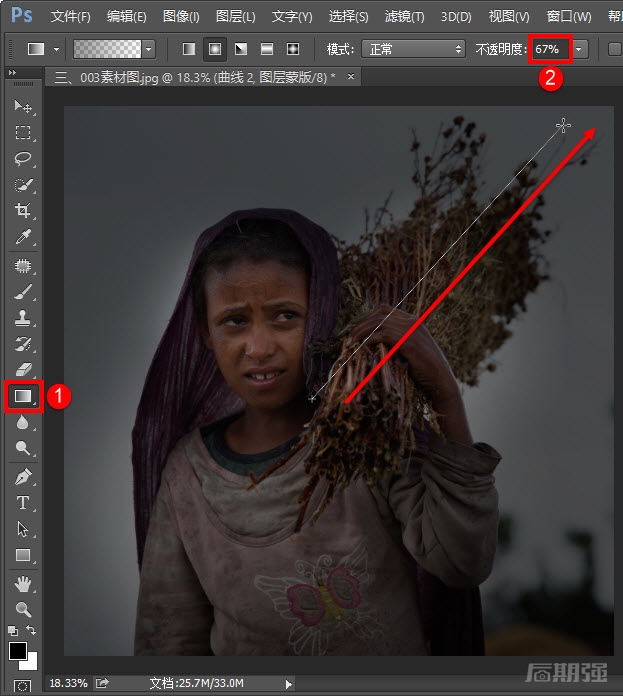
Task: Open the 图像(I) menu
Action: pyautogui.click(x=181, y=17)
